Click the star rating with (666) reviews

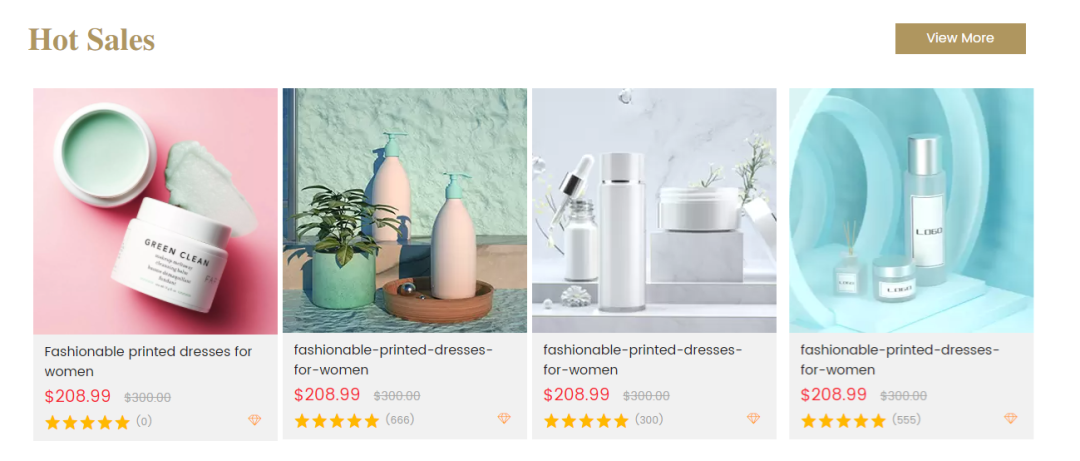(x=336, y=420)
